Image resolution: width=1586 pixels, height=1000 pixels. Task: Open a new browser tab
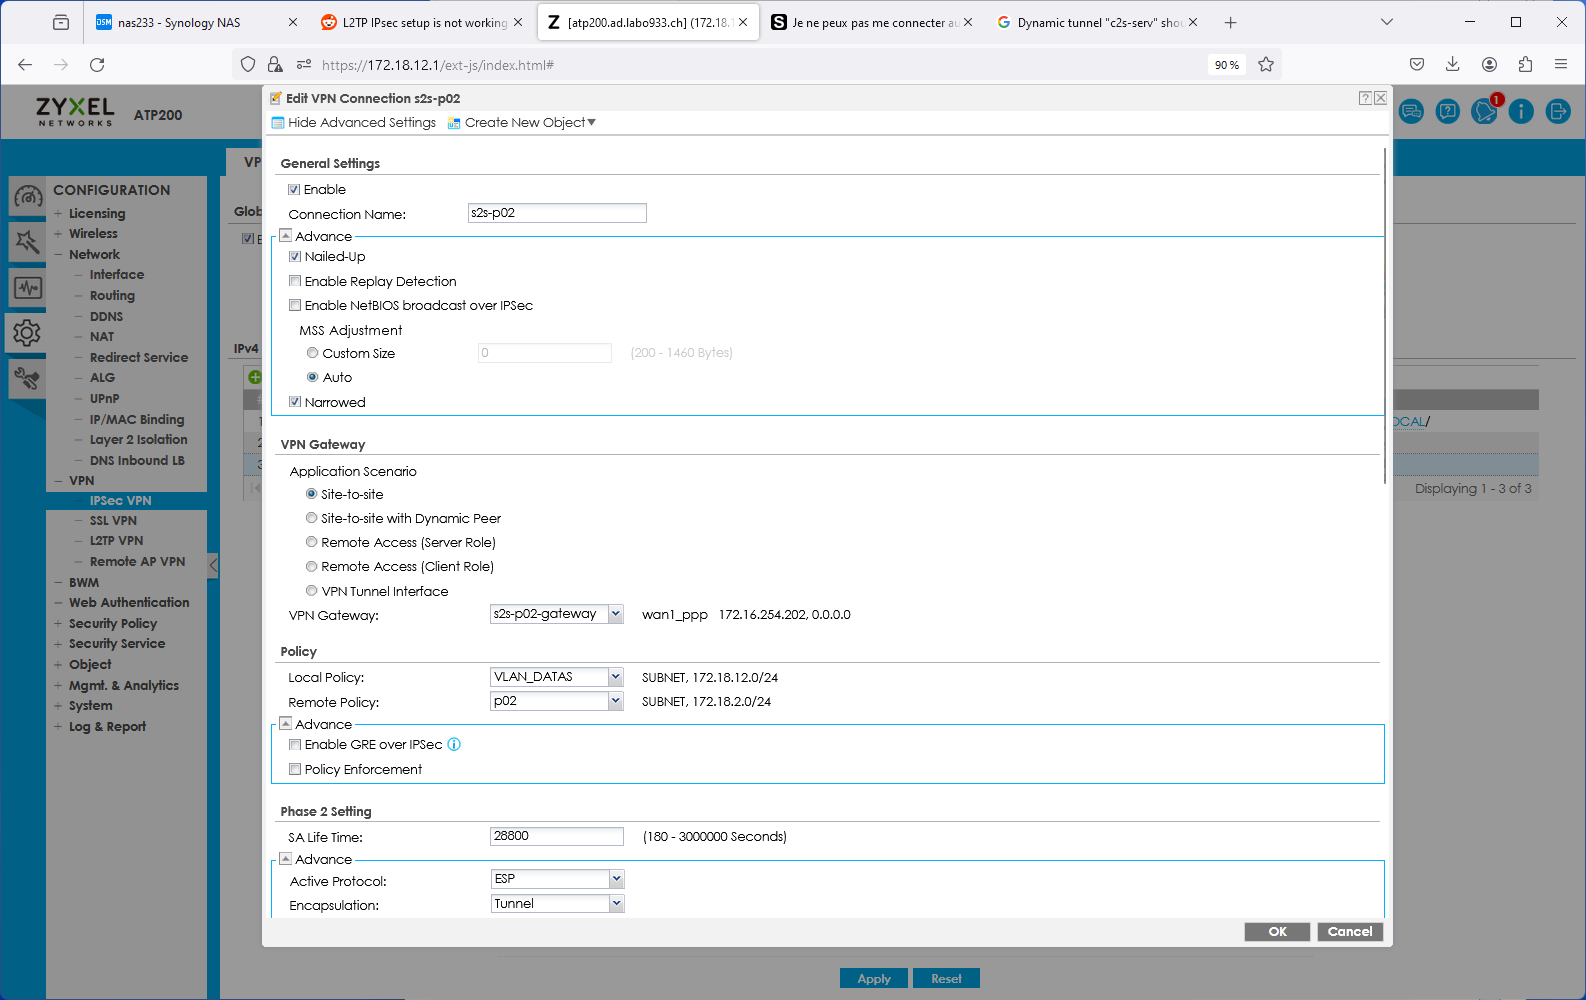coord(1231,22)
